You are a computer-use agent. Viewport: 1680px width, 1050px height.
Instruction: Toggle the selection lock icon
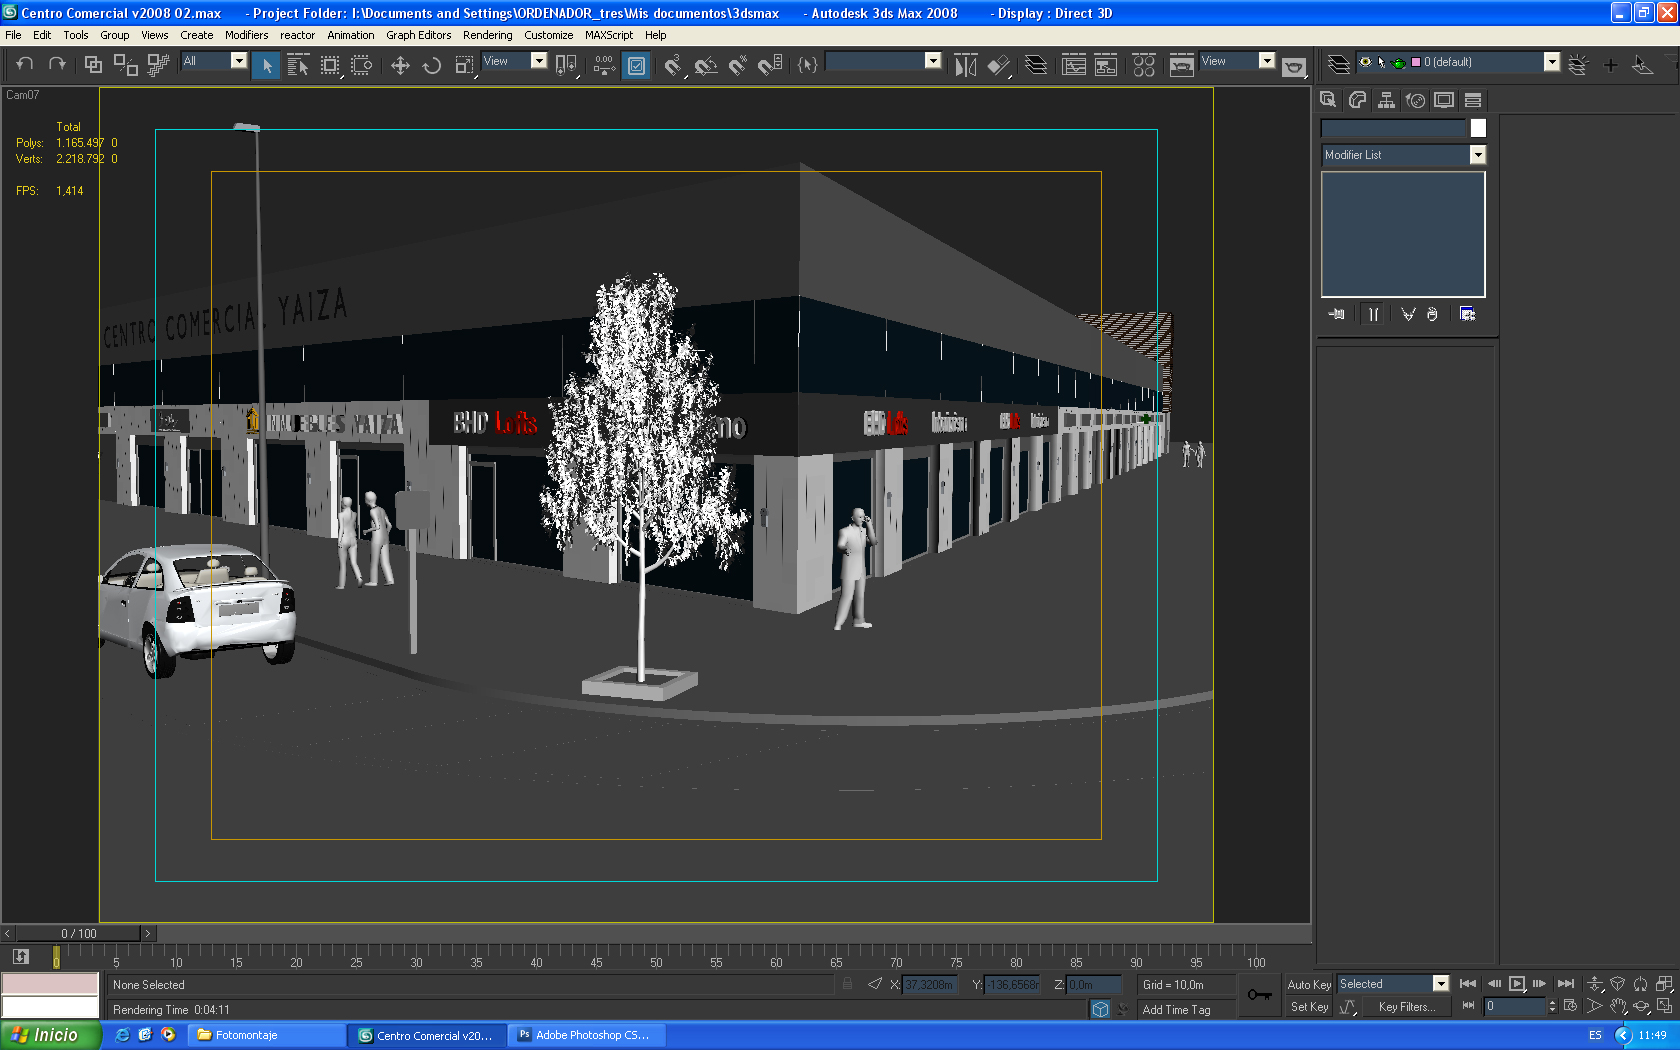pos(847,984)
